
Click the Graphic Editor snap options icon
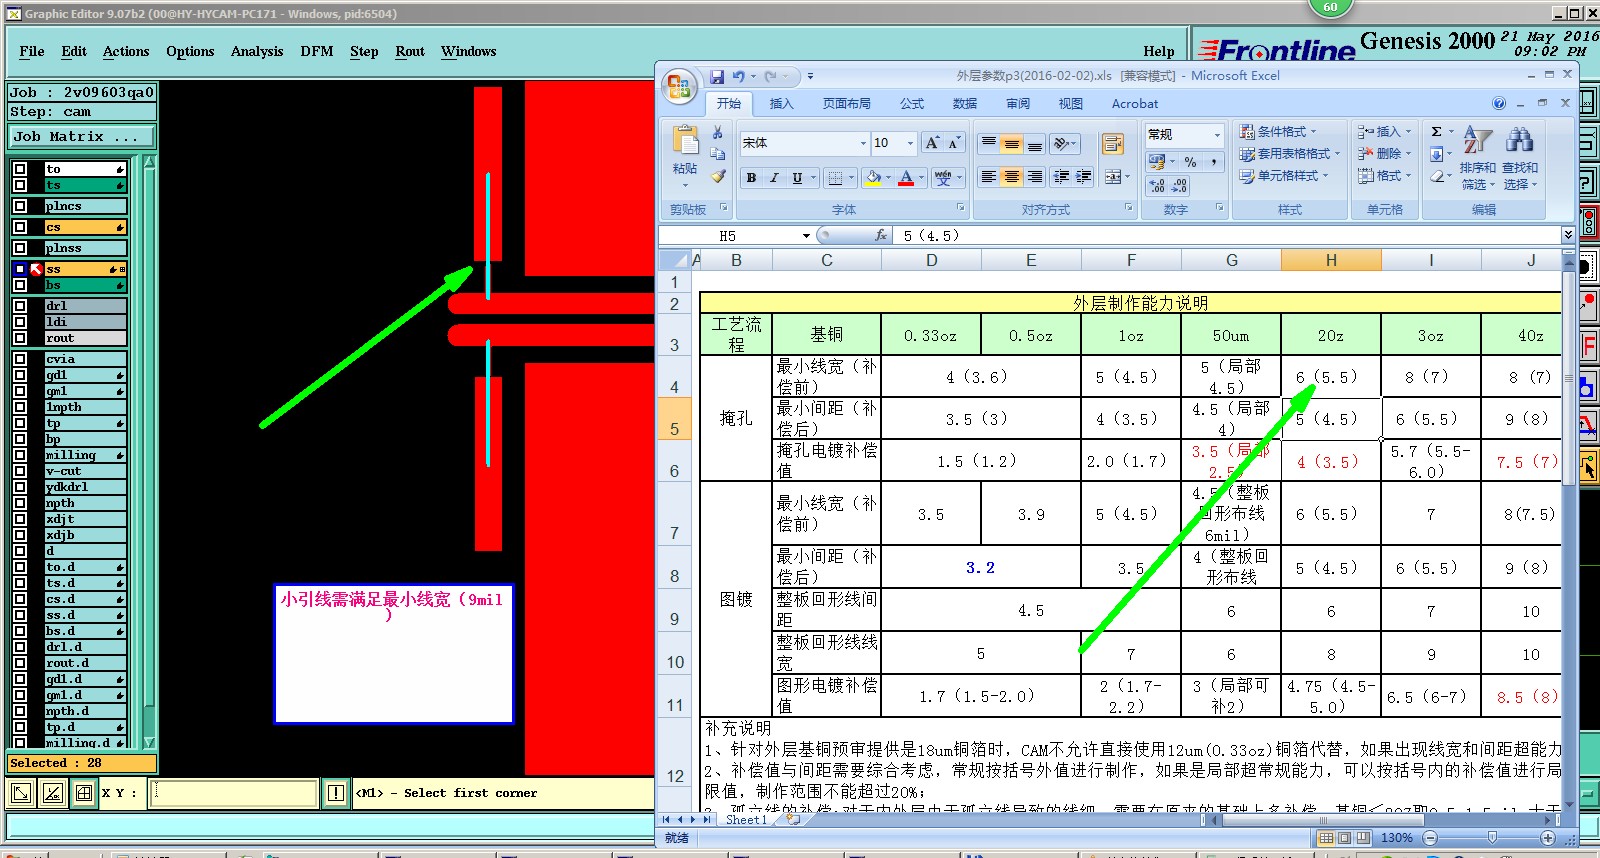52,794
